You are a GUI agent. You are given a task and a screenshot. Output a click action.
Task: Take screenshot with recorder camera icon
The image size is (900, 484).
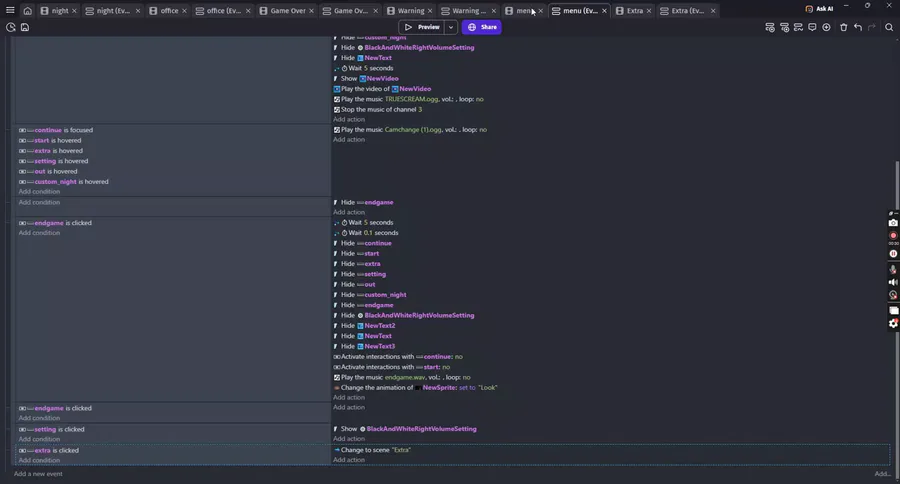click(x=893, y=223)
